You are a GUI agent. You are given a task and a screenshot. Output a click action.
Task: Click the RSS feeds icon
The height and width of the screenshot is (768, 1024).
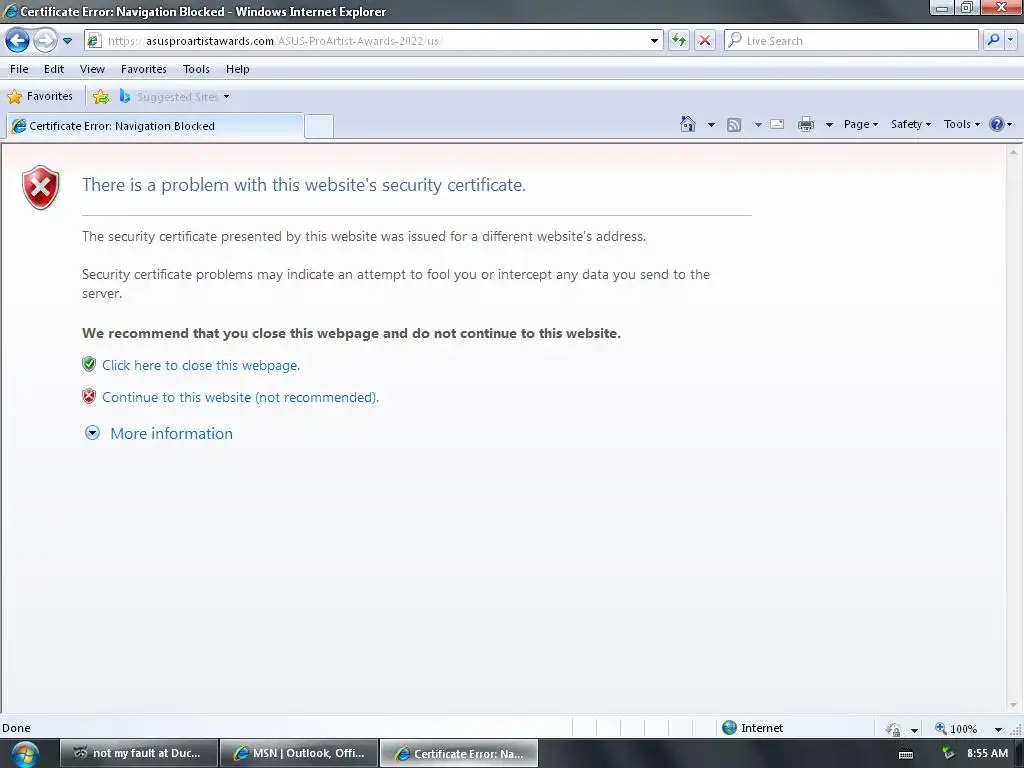coord(734,125)
